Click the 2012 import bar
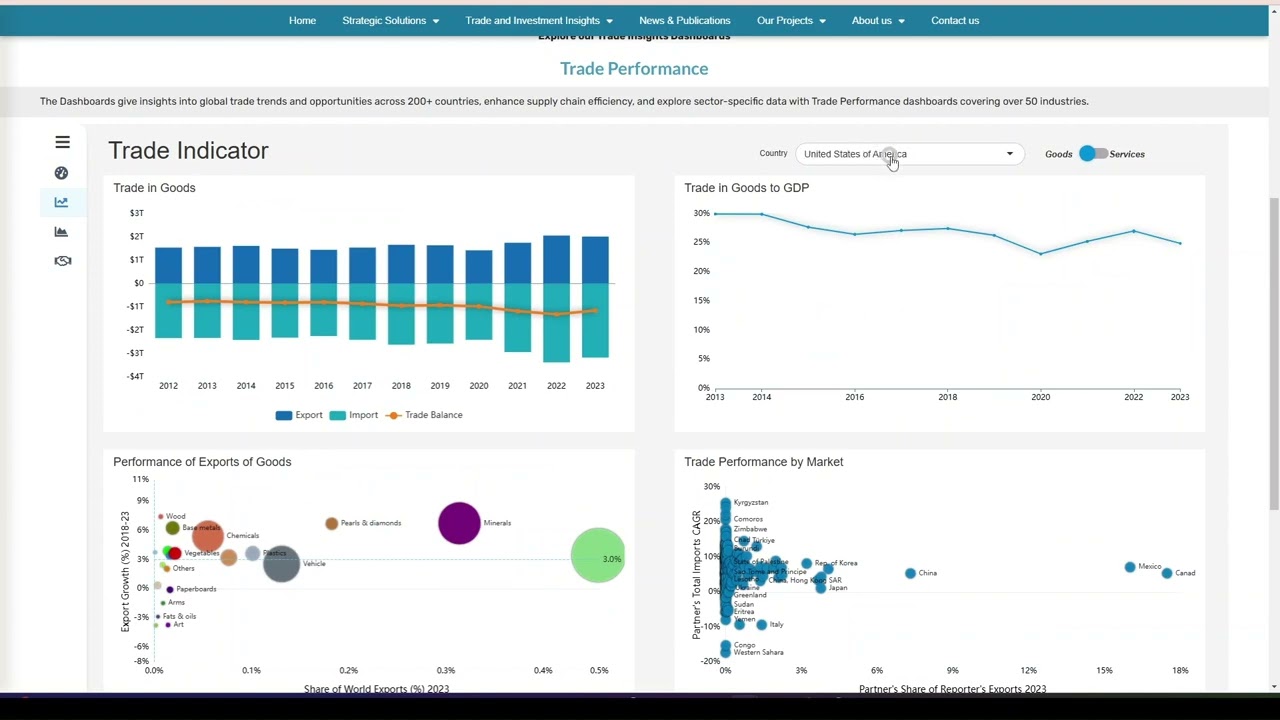This screenshot has width=1280, height=720. [168, 310]
